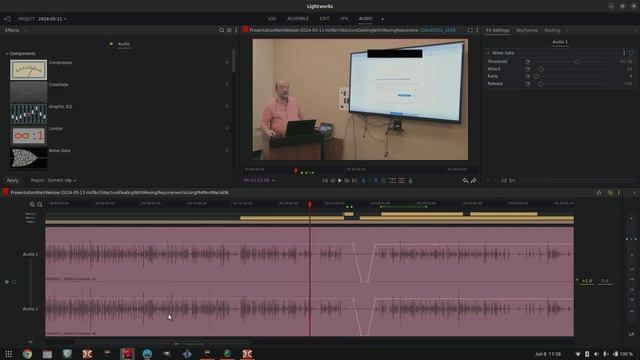Favorite the Limiter effect row toggle

click(227, 128)
